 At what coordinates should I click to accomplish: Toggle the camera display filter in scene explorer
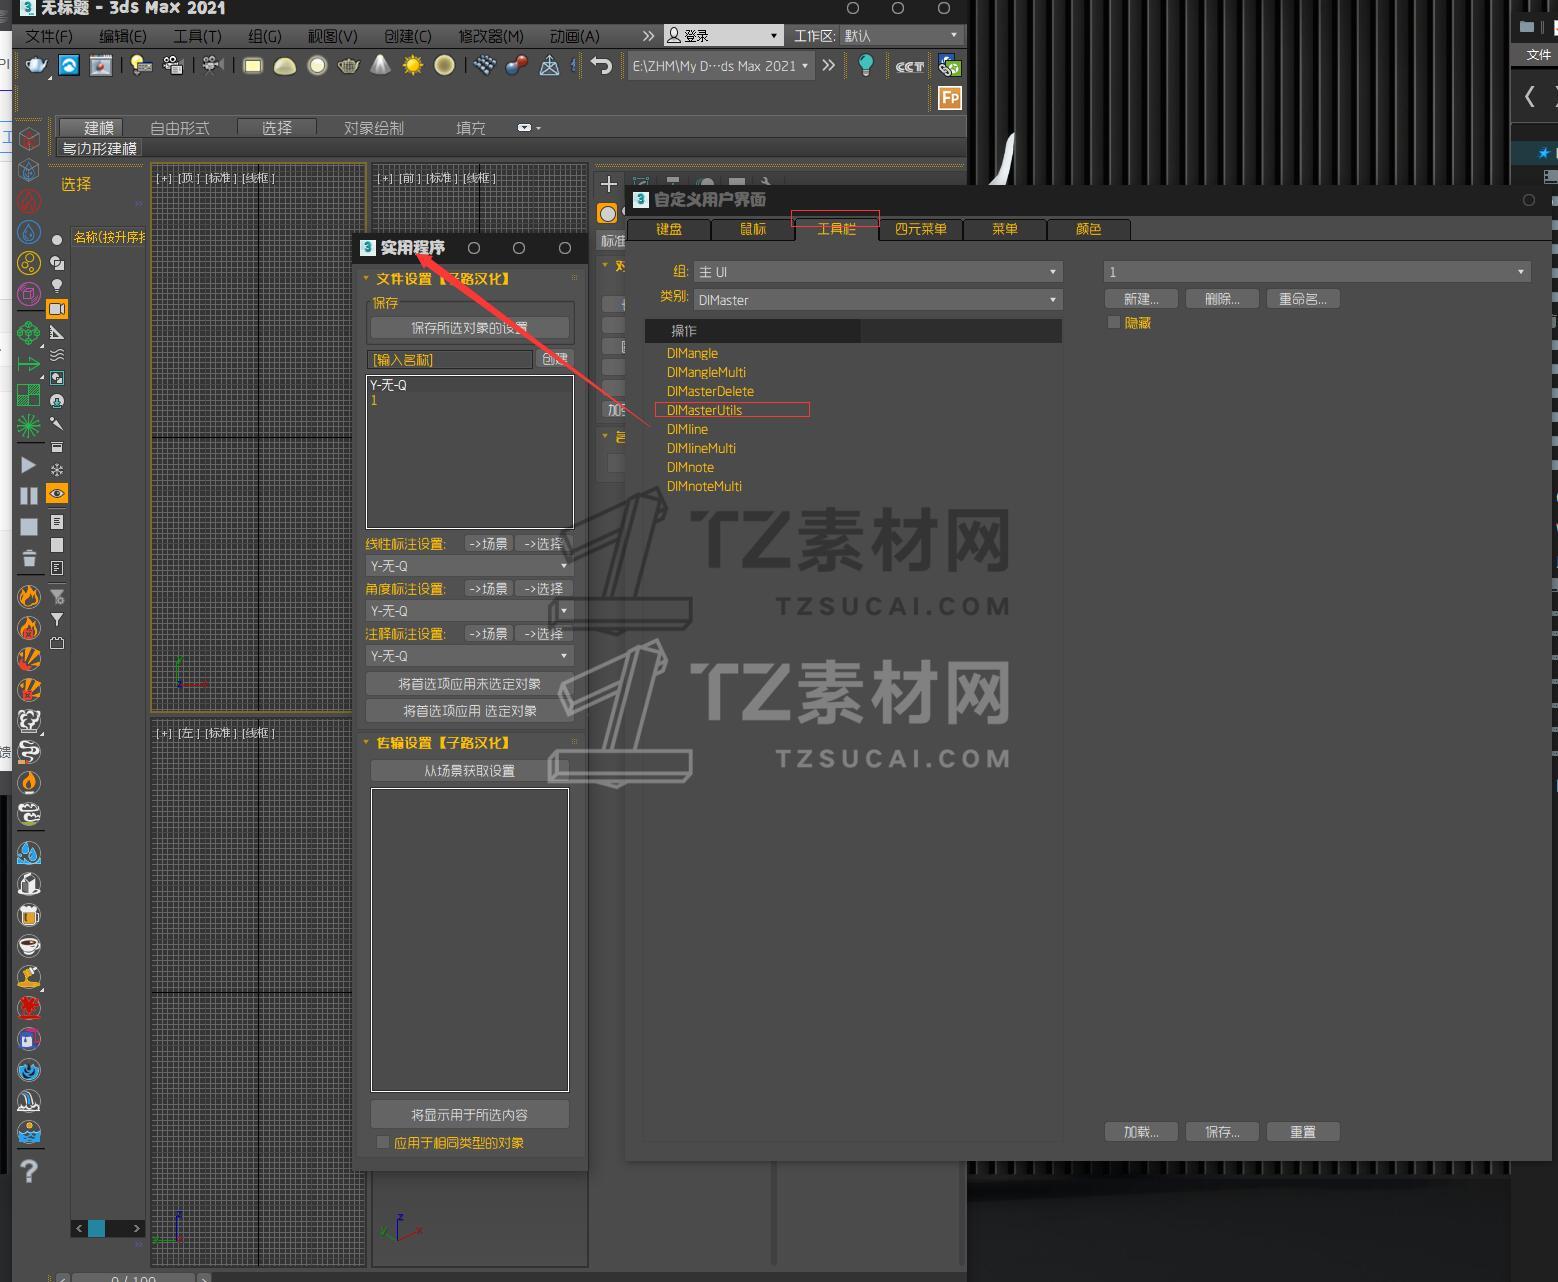(x=57, y=309)
